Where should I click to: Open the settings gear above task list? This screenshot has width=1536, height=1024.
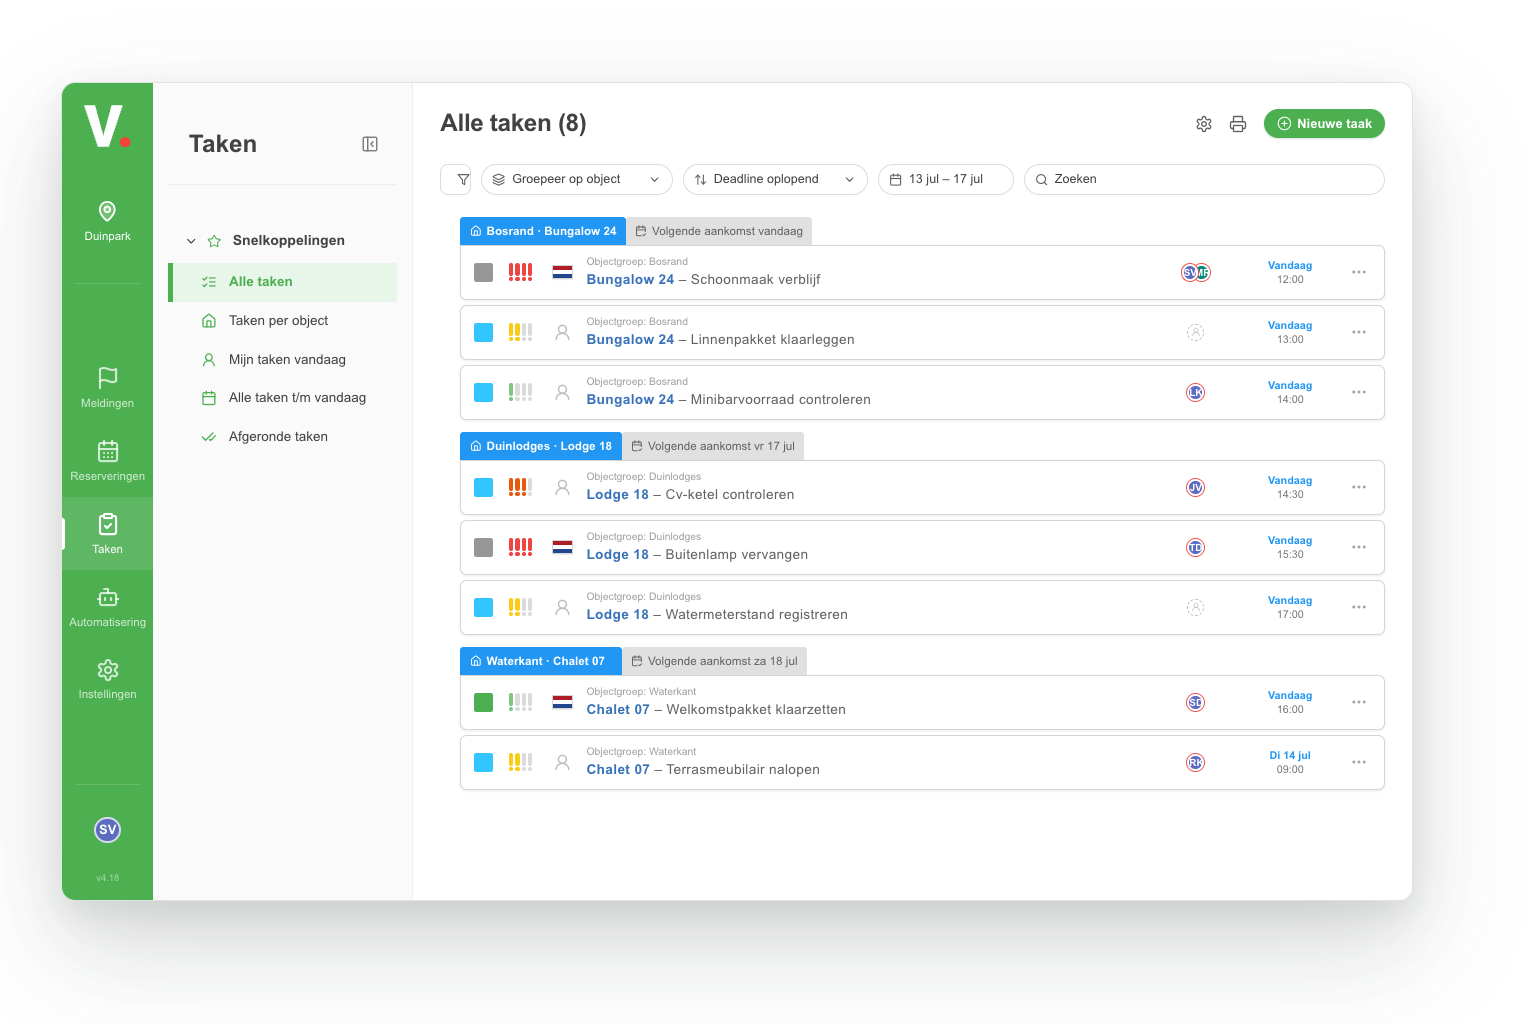1204,124
